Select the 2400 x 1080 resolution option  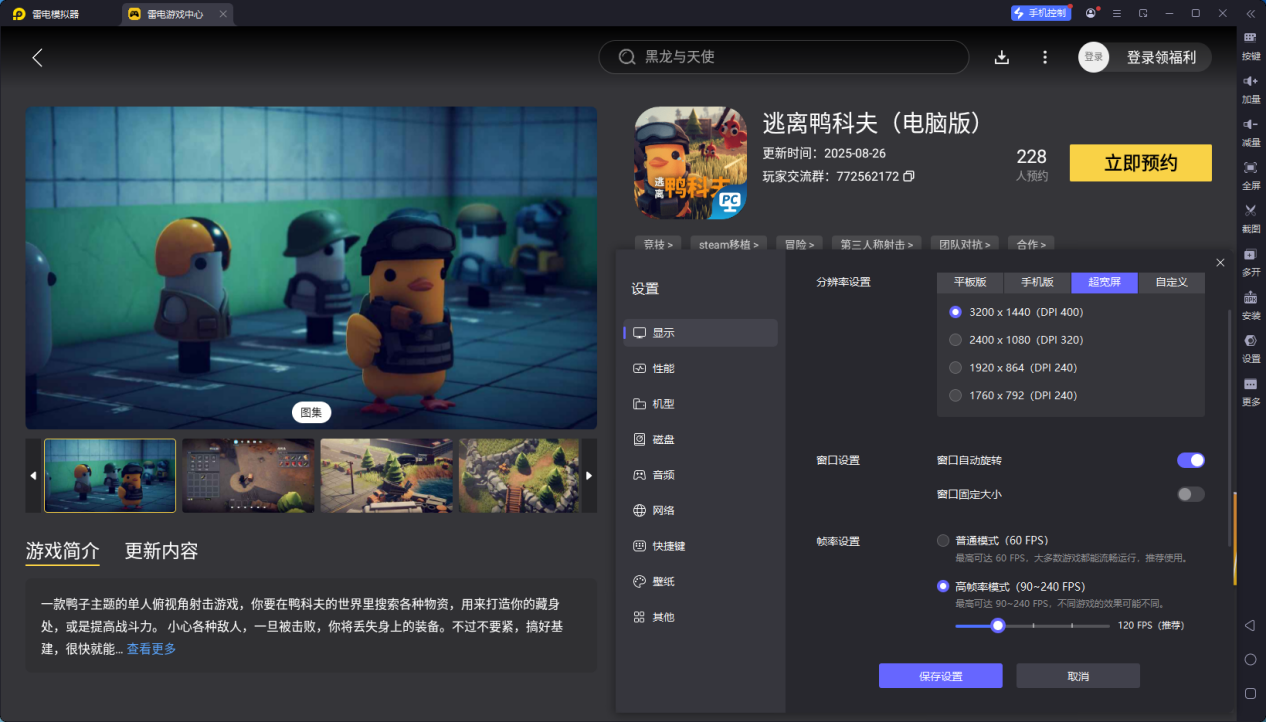(955, 340)
